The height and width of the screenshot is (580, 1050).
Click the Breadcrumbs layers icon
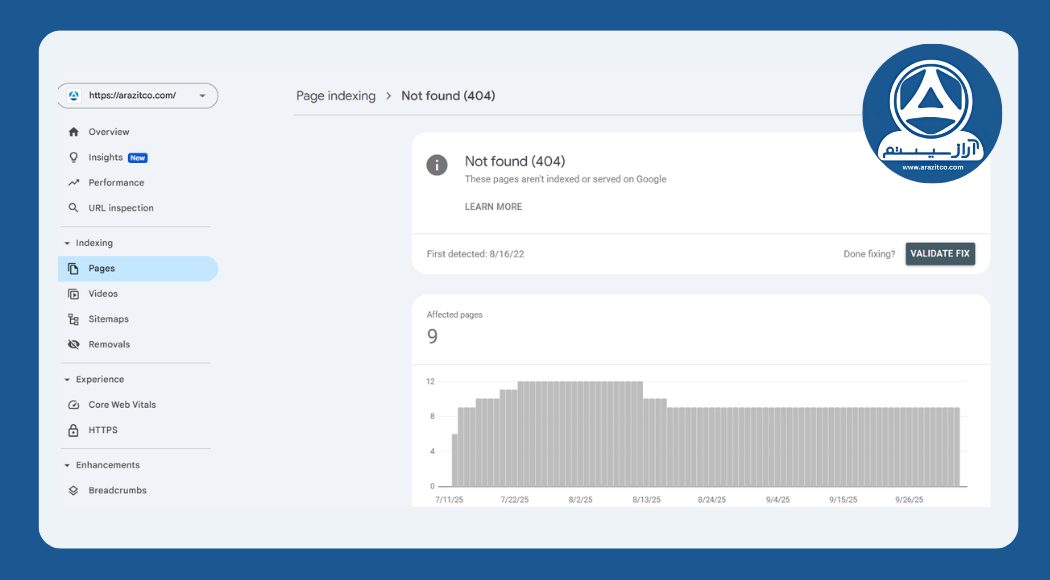[73, 491]
